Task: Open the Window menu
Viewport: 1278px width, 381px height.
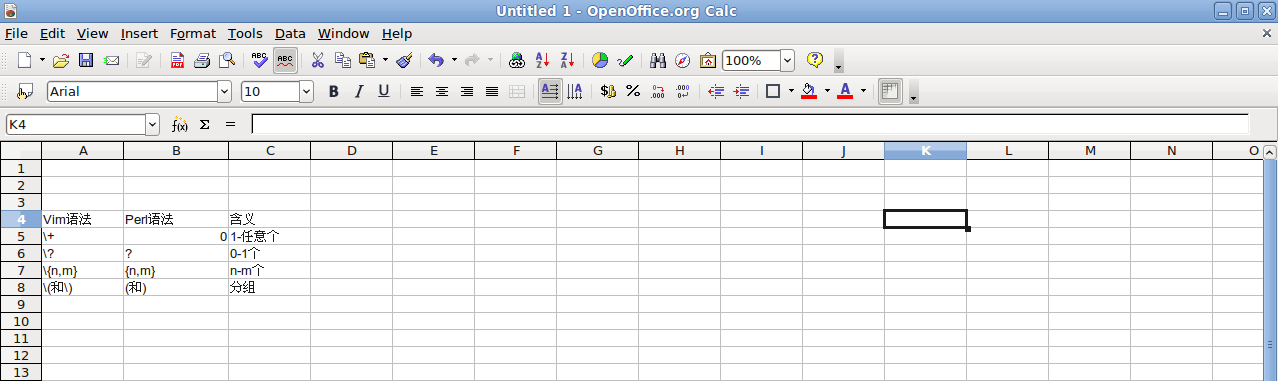Action: pyautogui.click(x=343, y=33)
